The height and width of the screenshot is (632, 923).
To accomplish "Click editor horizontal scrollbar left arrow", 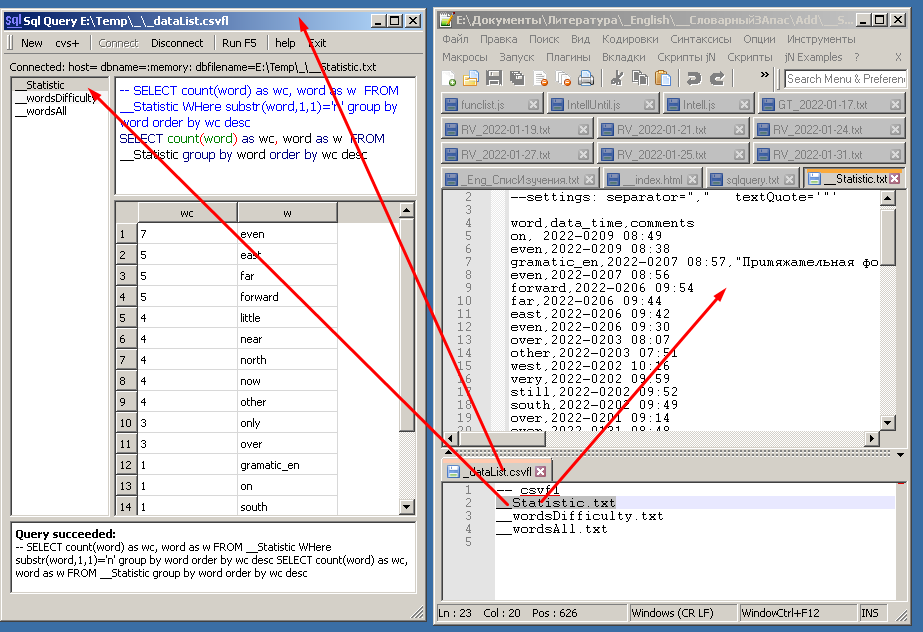I will [x=451, y=438].
